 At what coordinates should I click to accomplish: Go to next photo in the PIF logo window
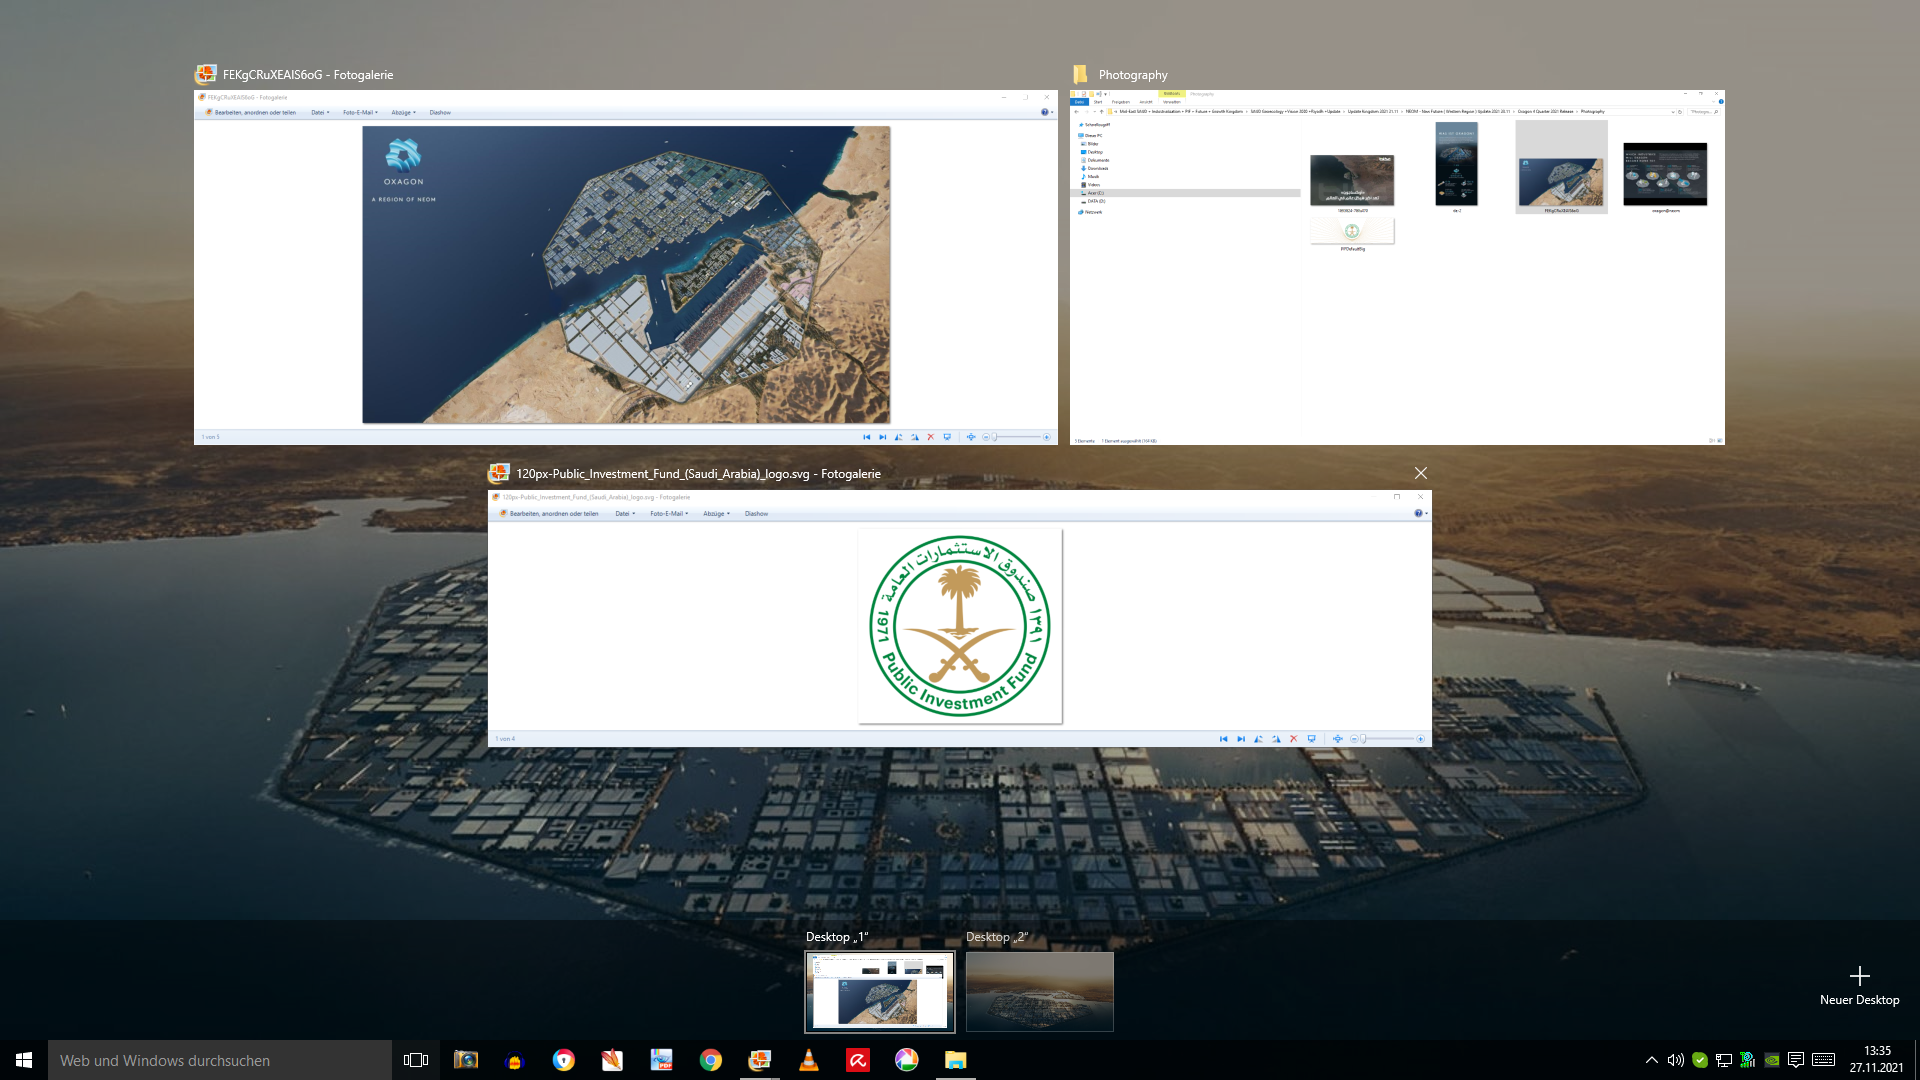coord(1241,739)
